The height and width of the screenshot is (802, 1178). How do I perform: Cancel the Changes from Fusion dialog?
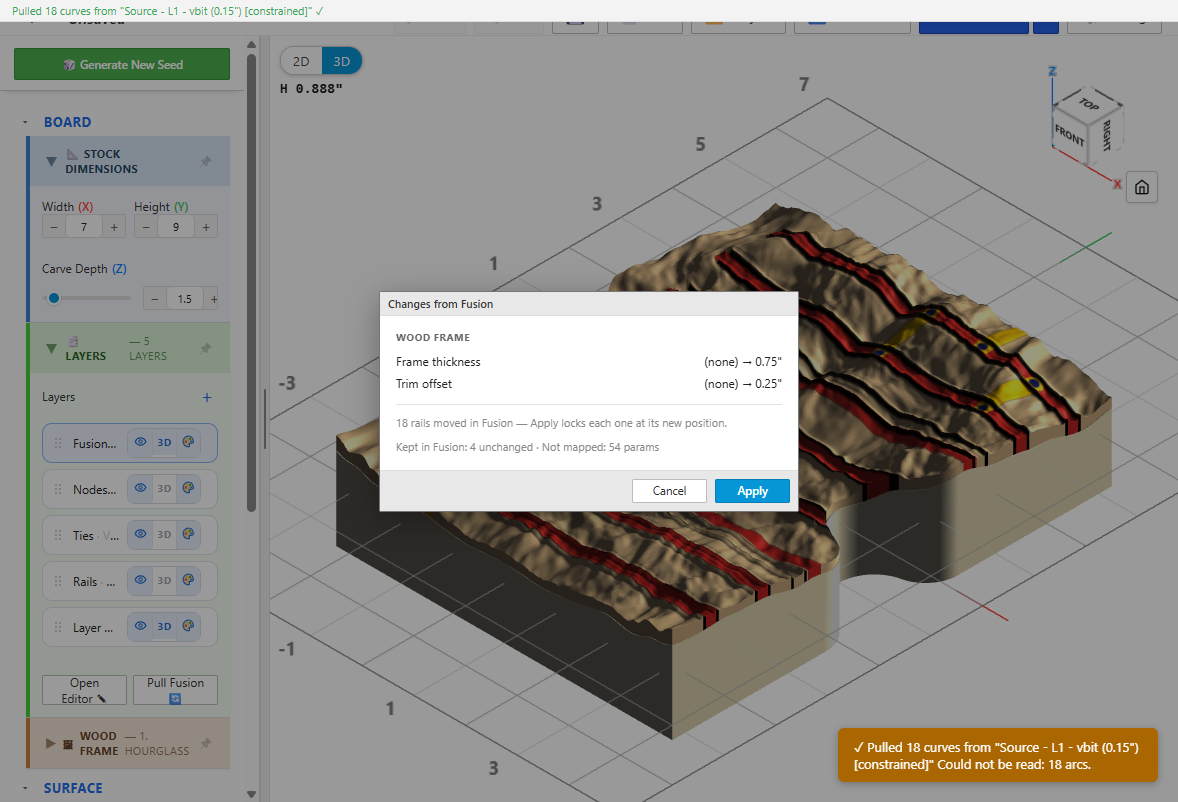pos(669,491)
